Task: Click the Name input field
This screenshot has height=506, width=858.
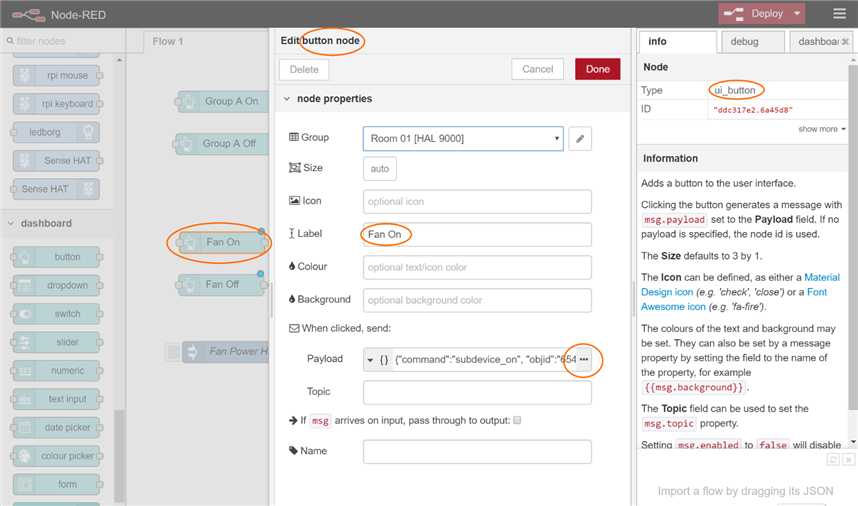Action: 477,452
